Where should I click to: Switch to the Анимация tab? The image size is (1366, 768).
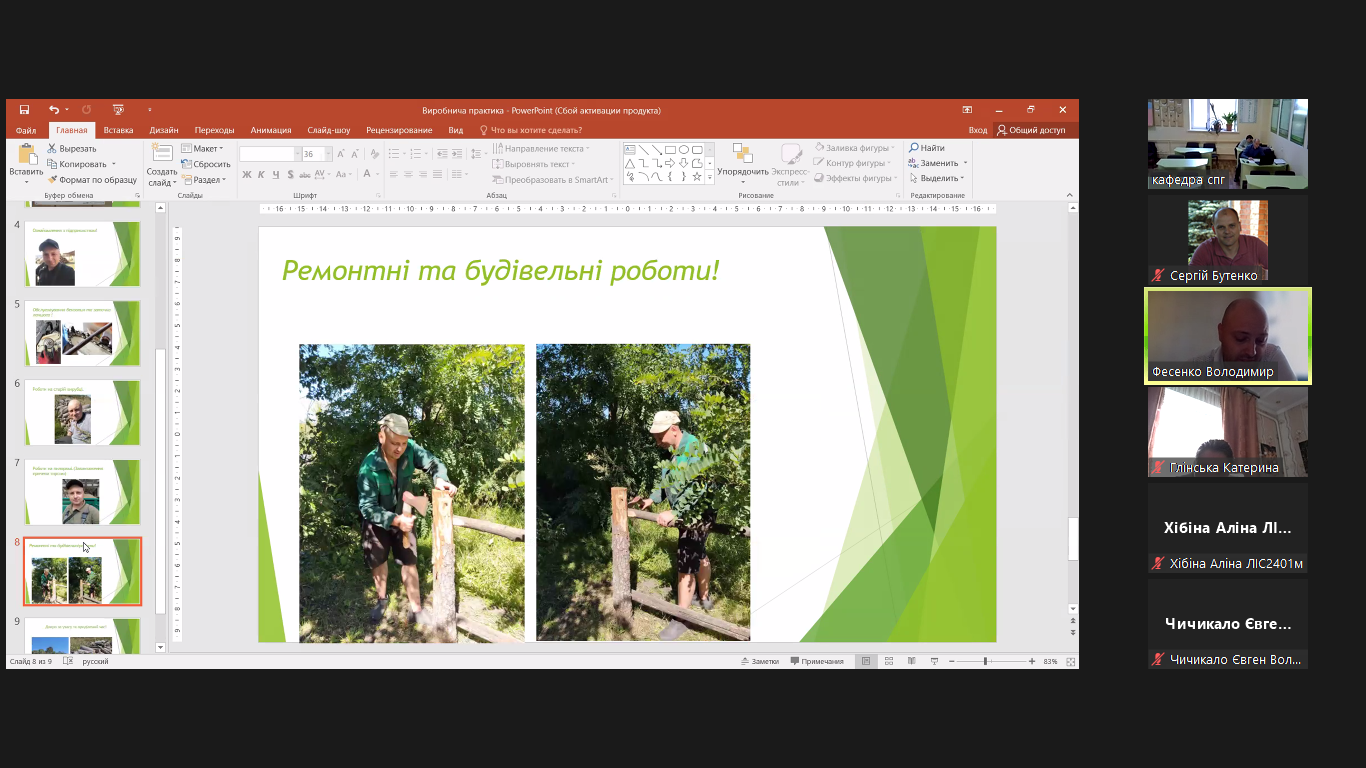click(x=271, y=130)
